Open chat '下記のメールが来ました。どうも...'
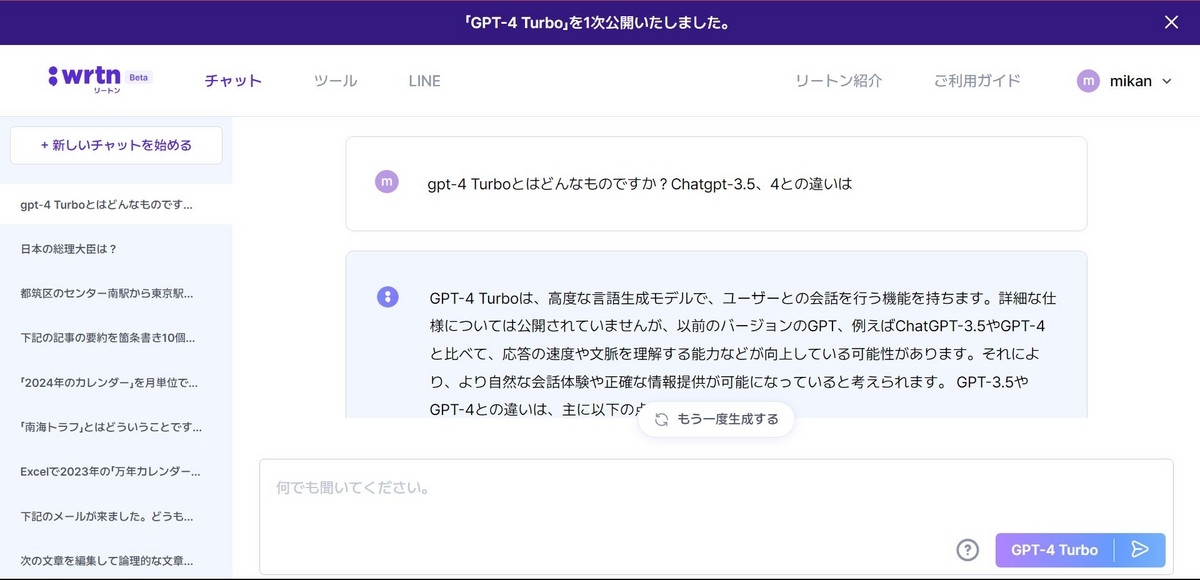1200x580 pixels. click(116, 516)
